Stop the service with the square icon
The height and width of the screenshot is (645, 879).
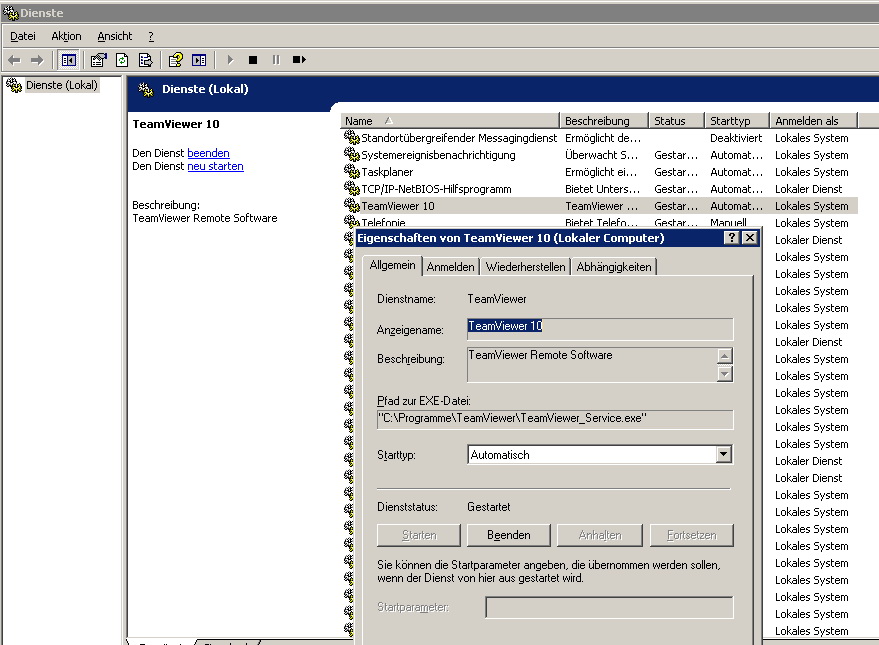pyautogui.click(x=253, y=60)
